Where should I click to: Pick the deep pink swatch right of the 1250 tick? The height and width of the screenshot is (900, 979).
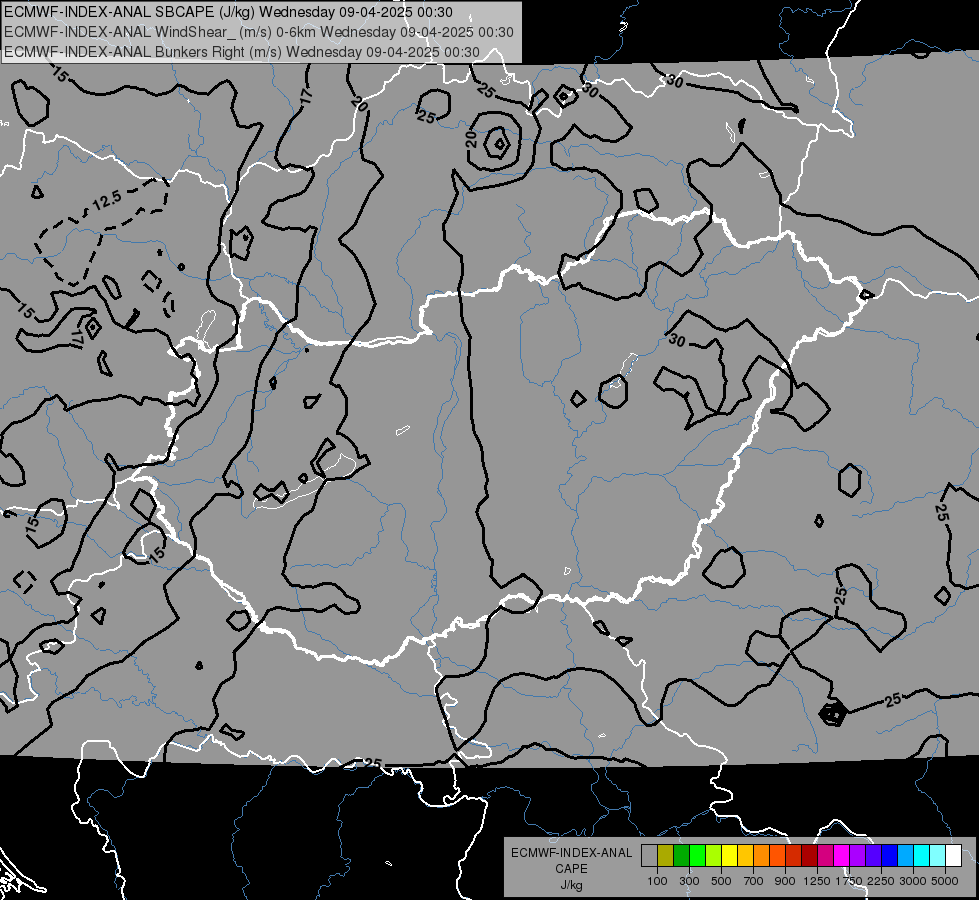pyautogui.click(x=825, y=855)
